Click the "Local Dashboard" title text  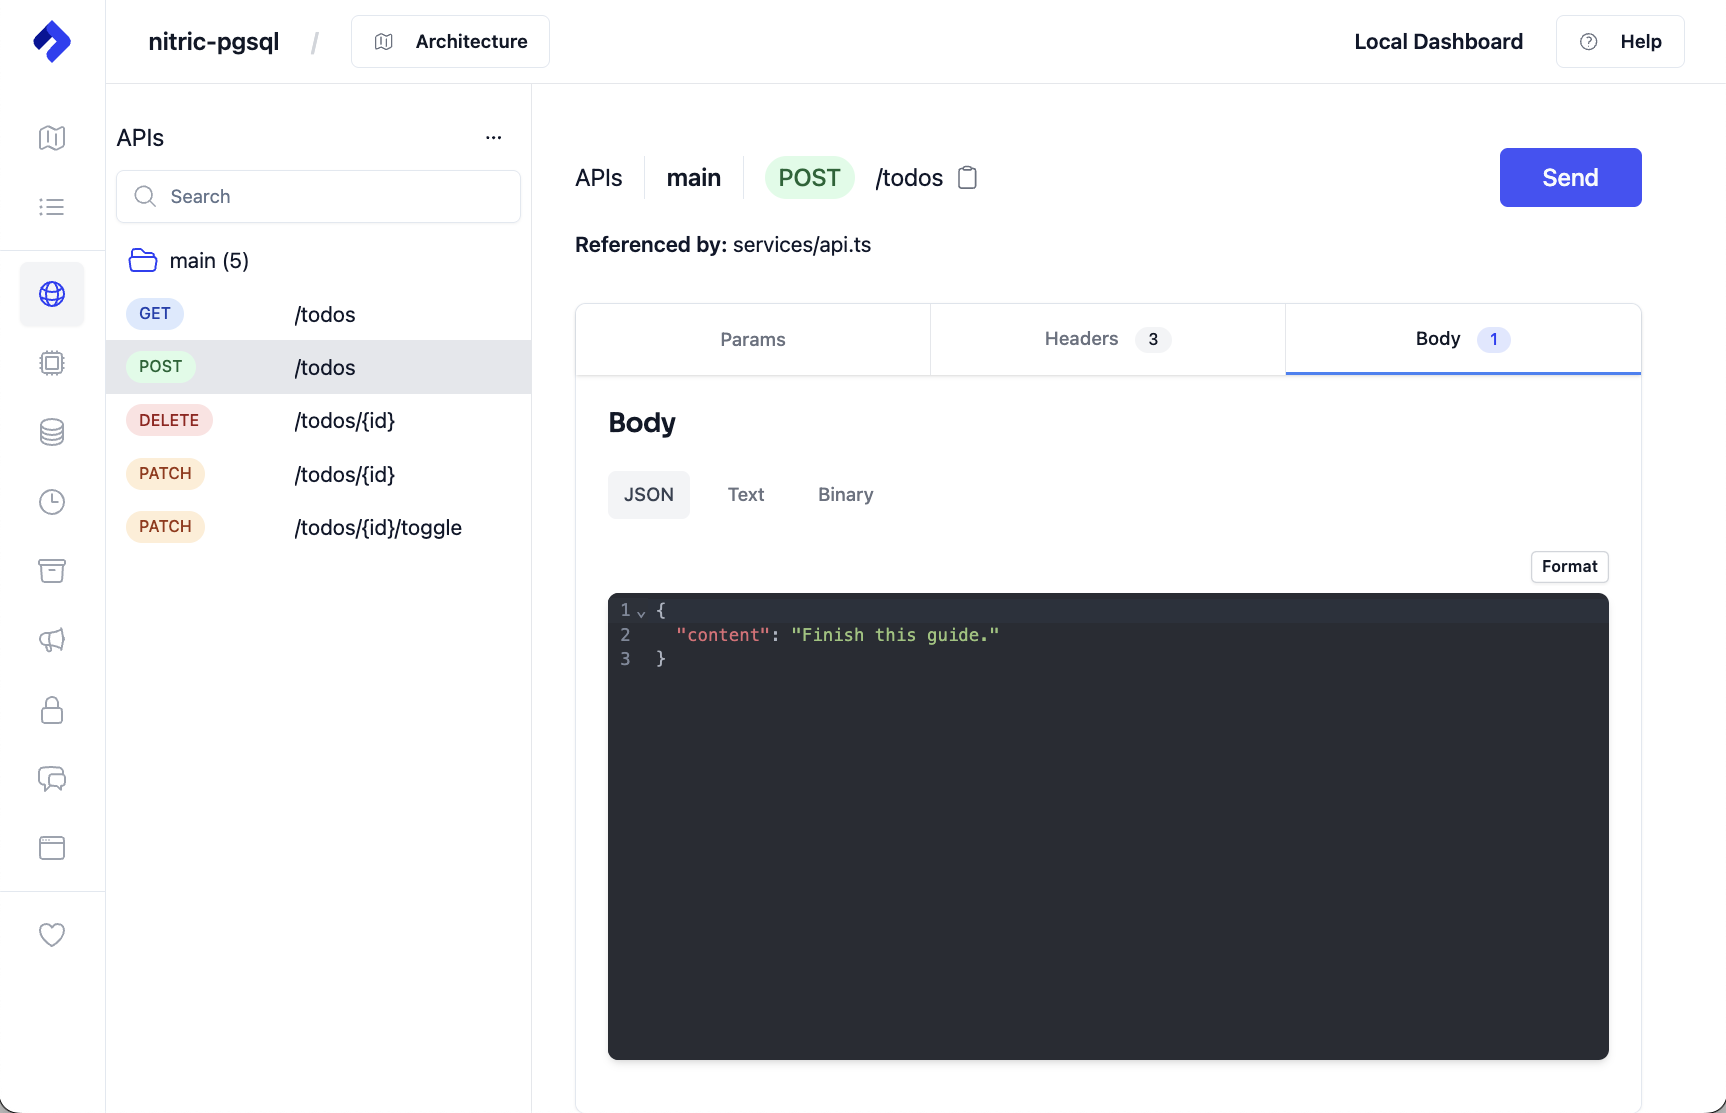coord(1438,42)
